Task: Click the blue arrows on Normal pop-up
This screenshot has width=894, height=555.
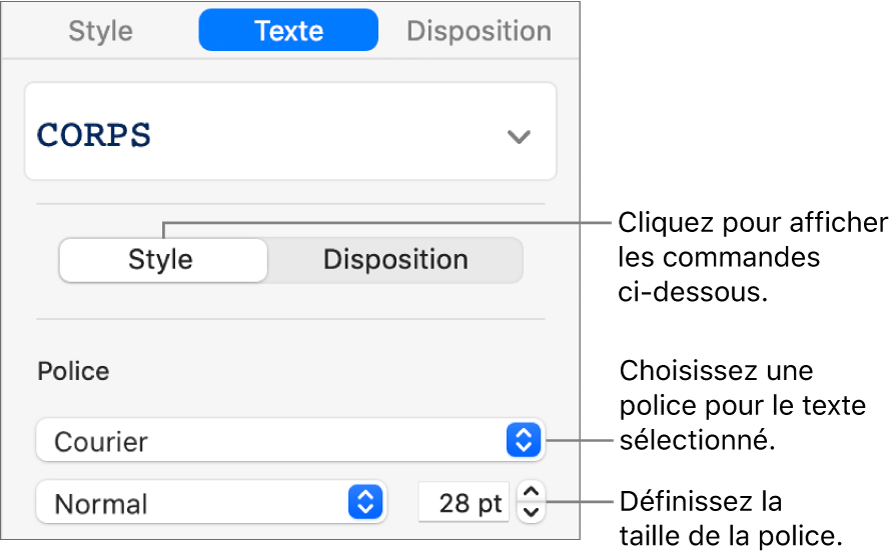Action: click(x=365, y=503)
